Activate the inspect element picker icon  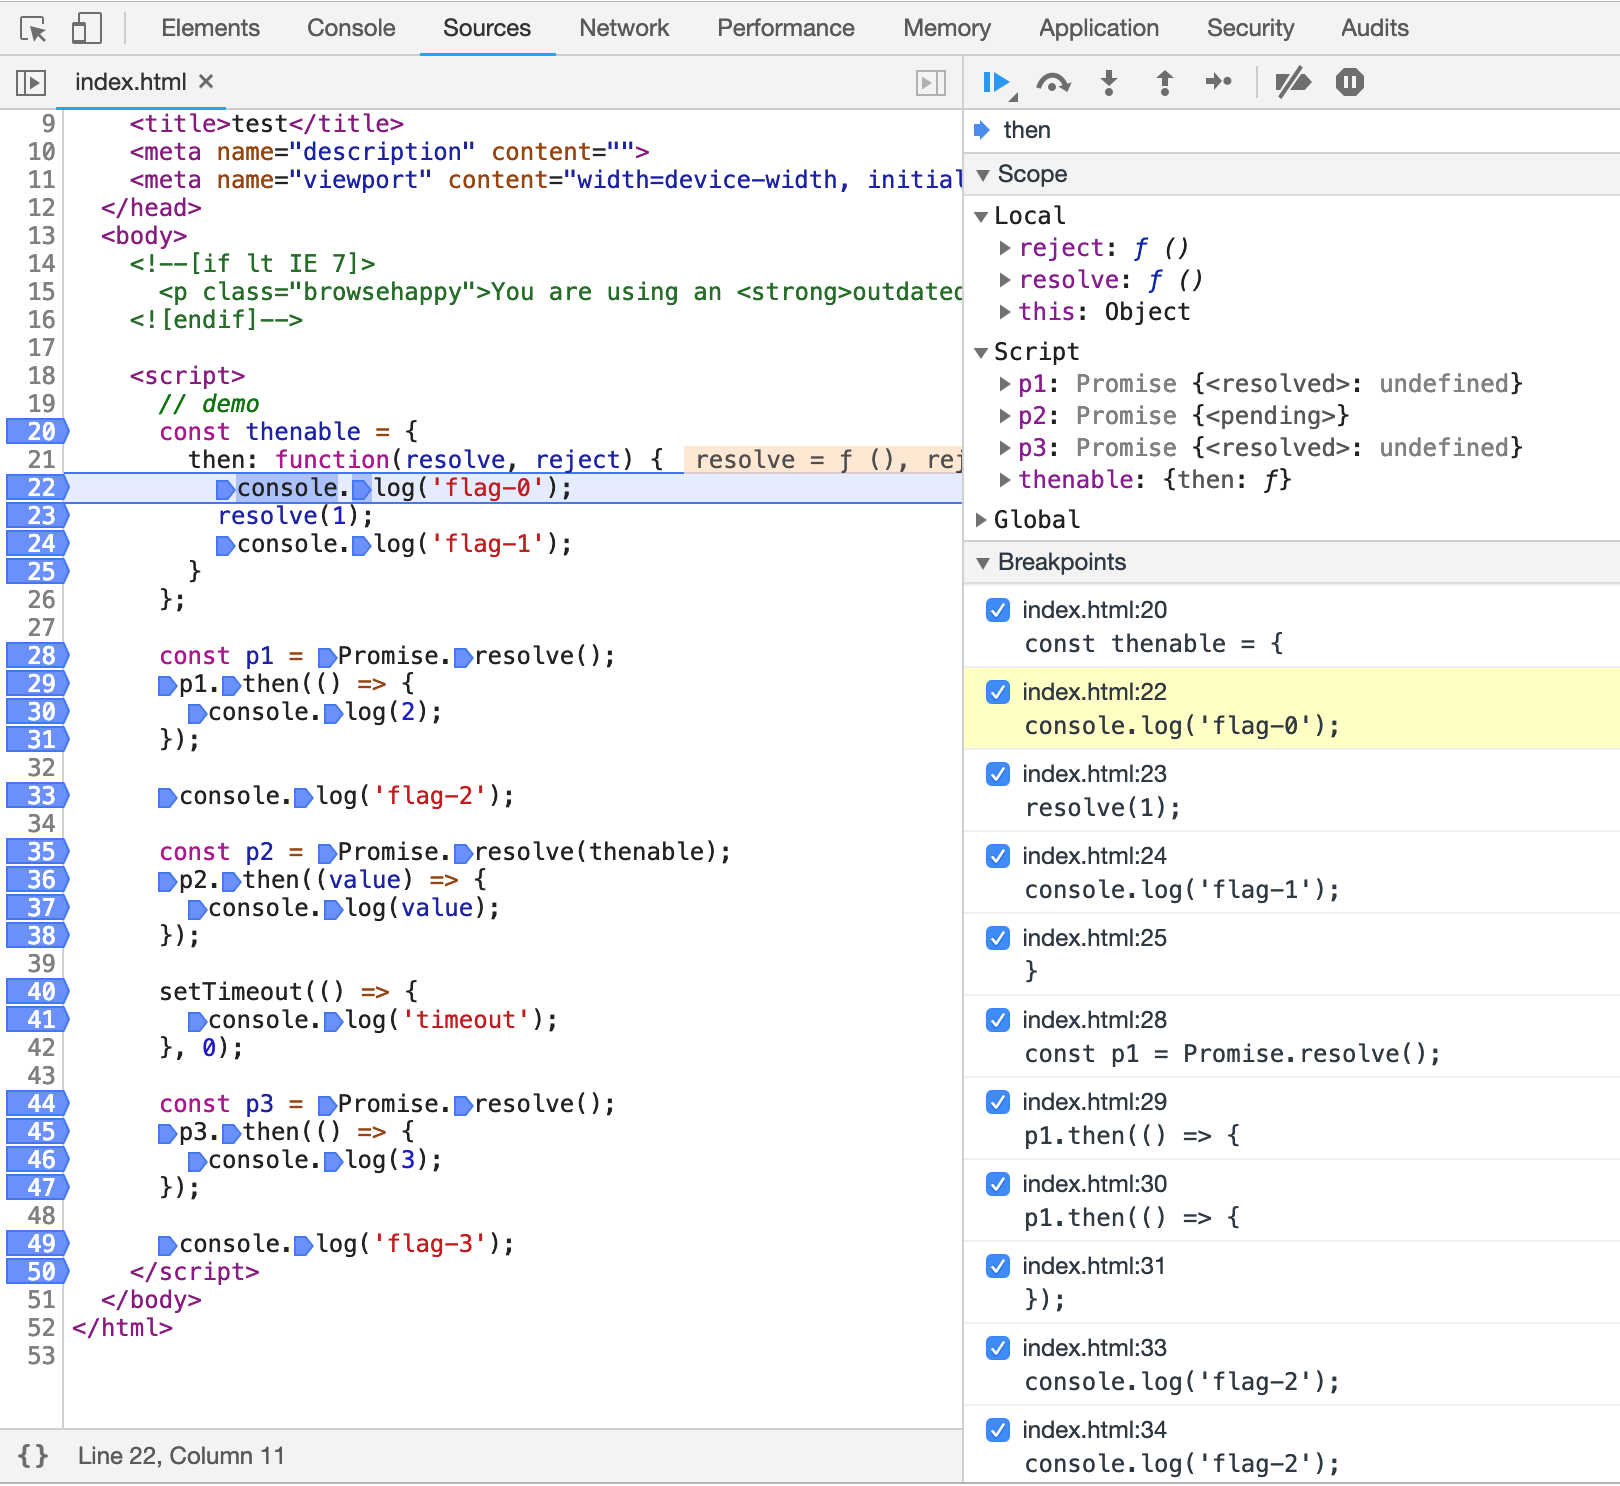pos(33,29)
